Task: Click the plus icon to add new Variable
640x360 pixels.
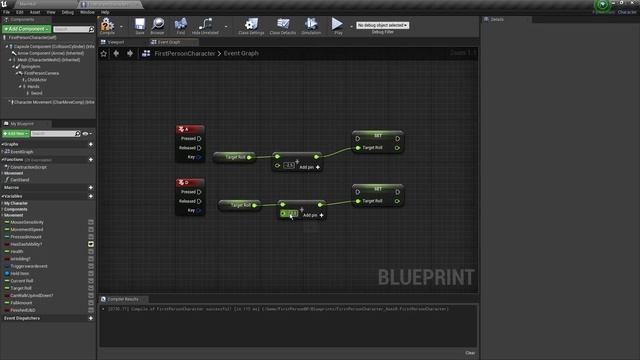Action: click(x=91, y=196)
